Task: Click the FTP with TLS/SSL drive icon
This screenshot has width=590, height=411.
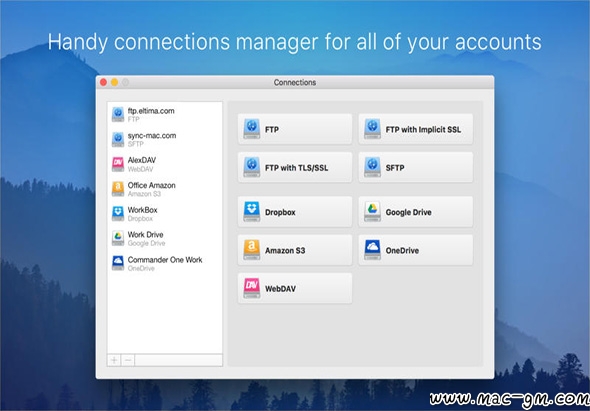Action: tap(252, 167)
